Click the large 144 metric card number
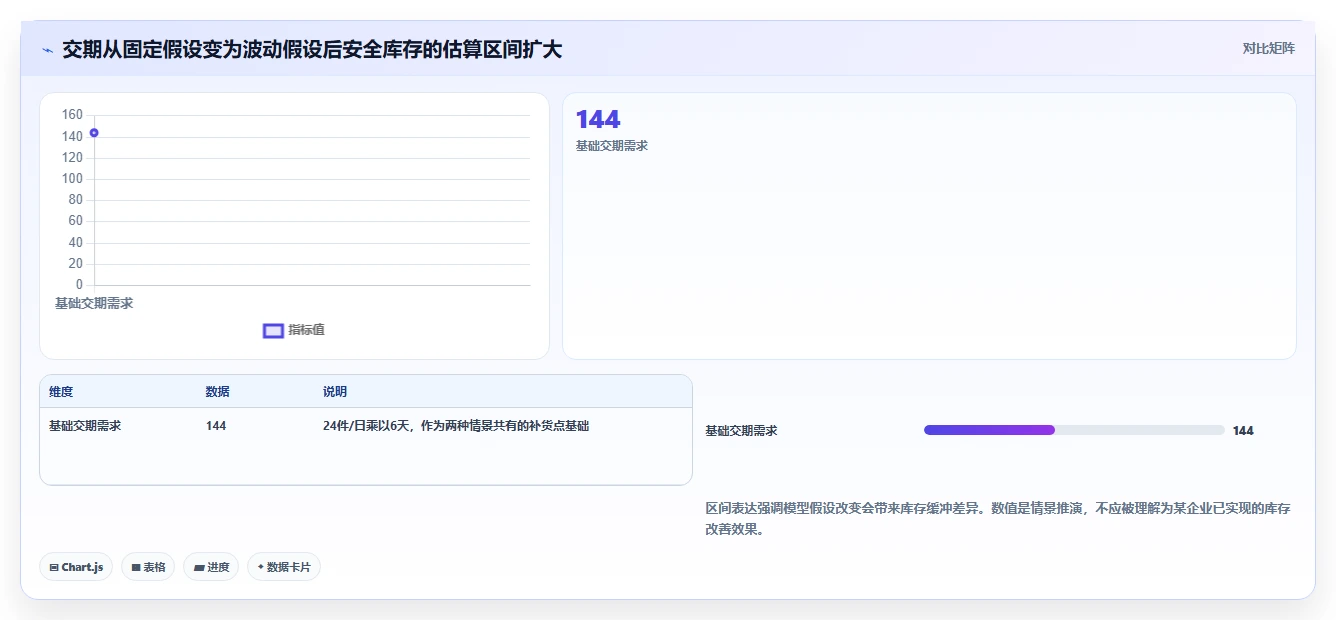 598,120
